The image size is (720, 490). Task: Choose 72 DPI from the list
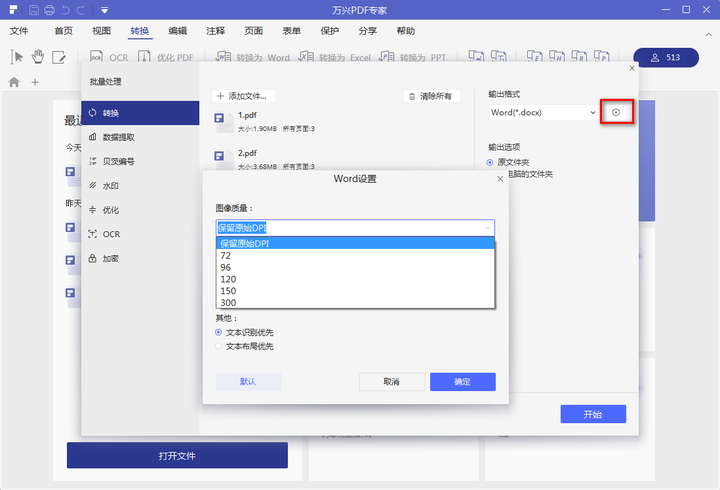[x=355, y=255]
